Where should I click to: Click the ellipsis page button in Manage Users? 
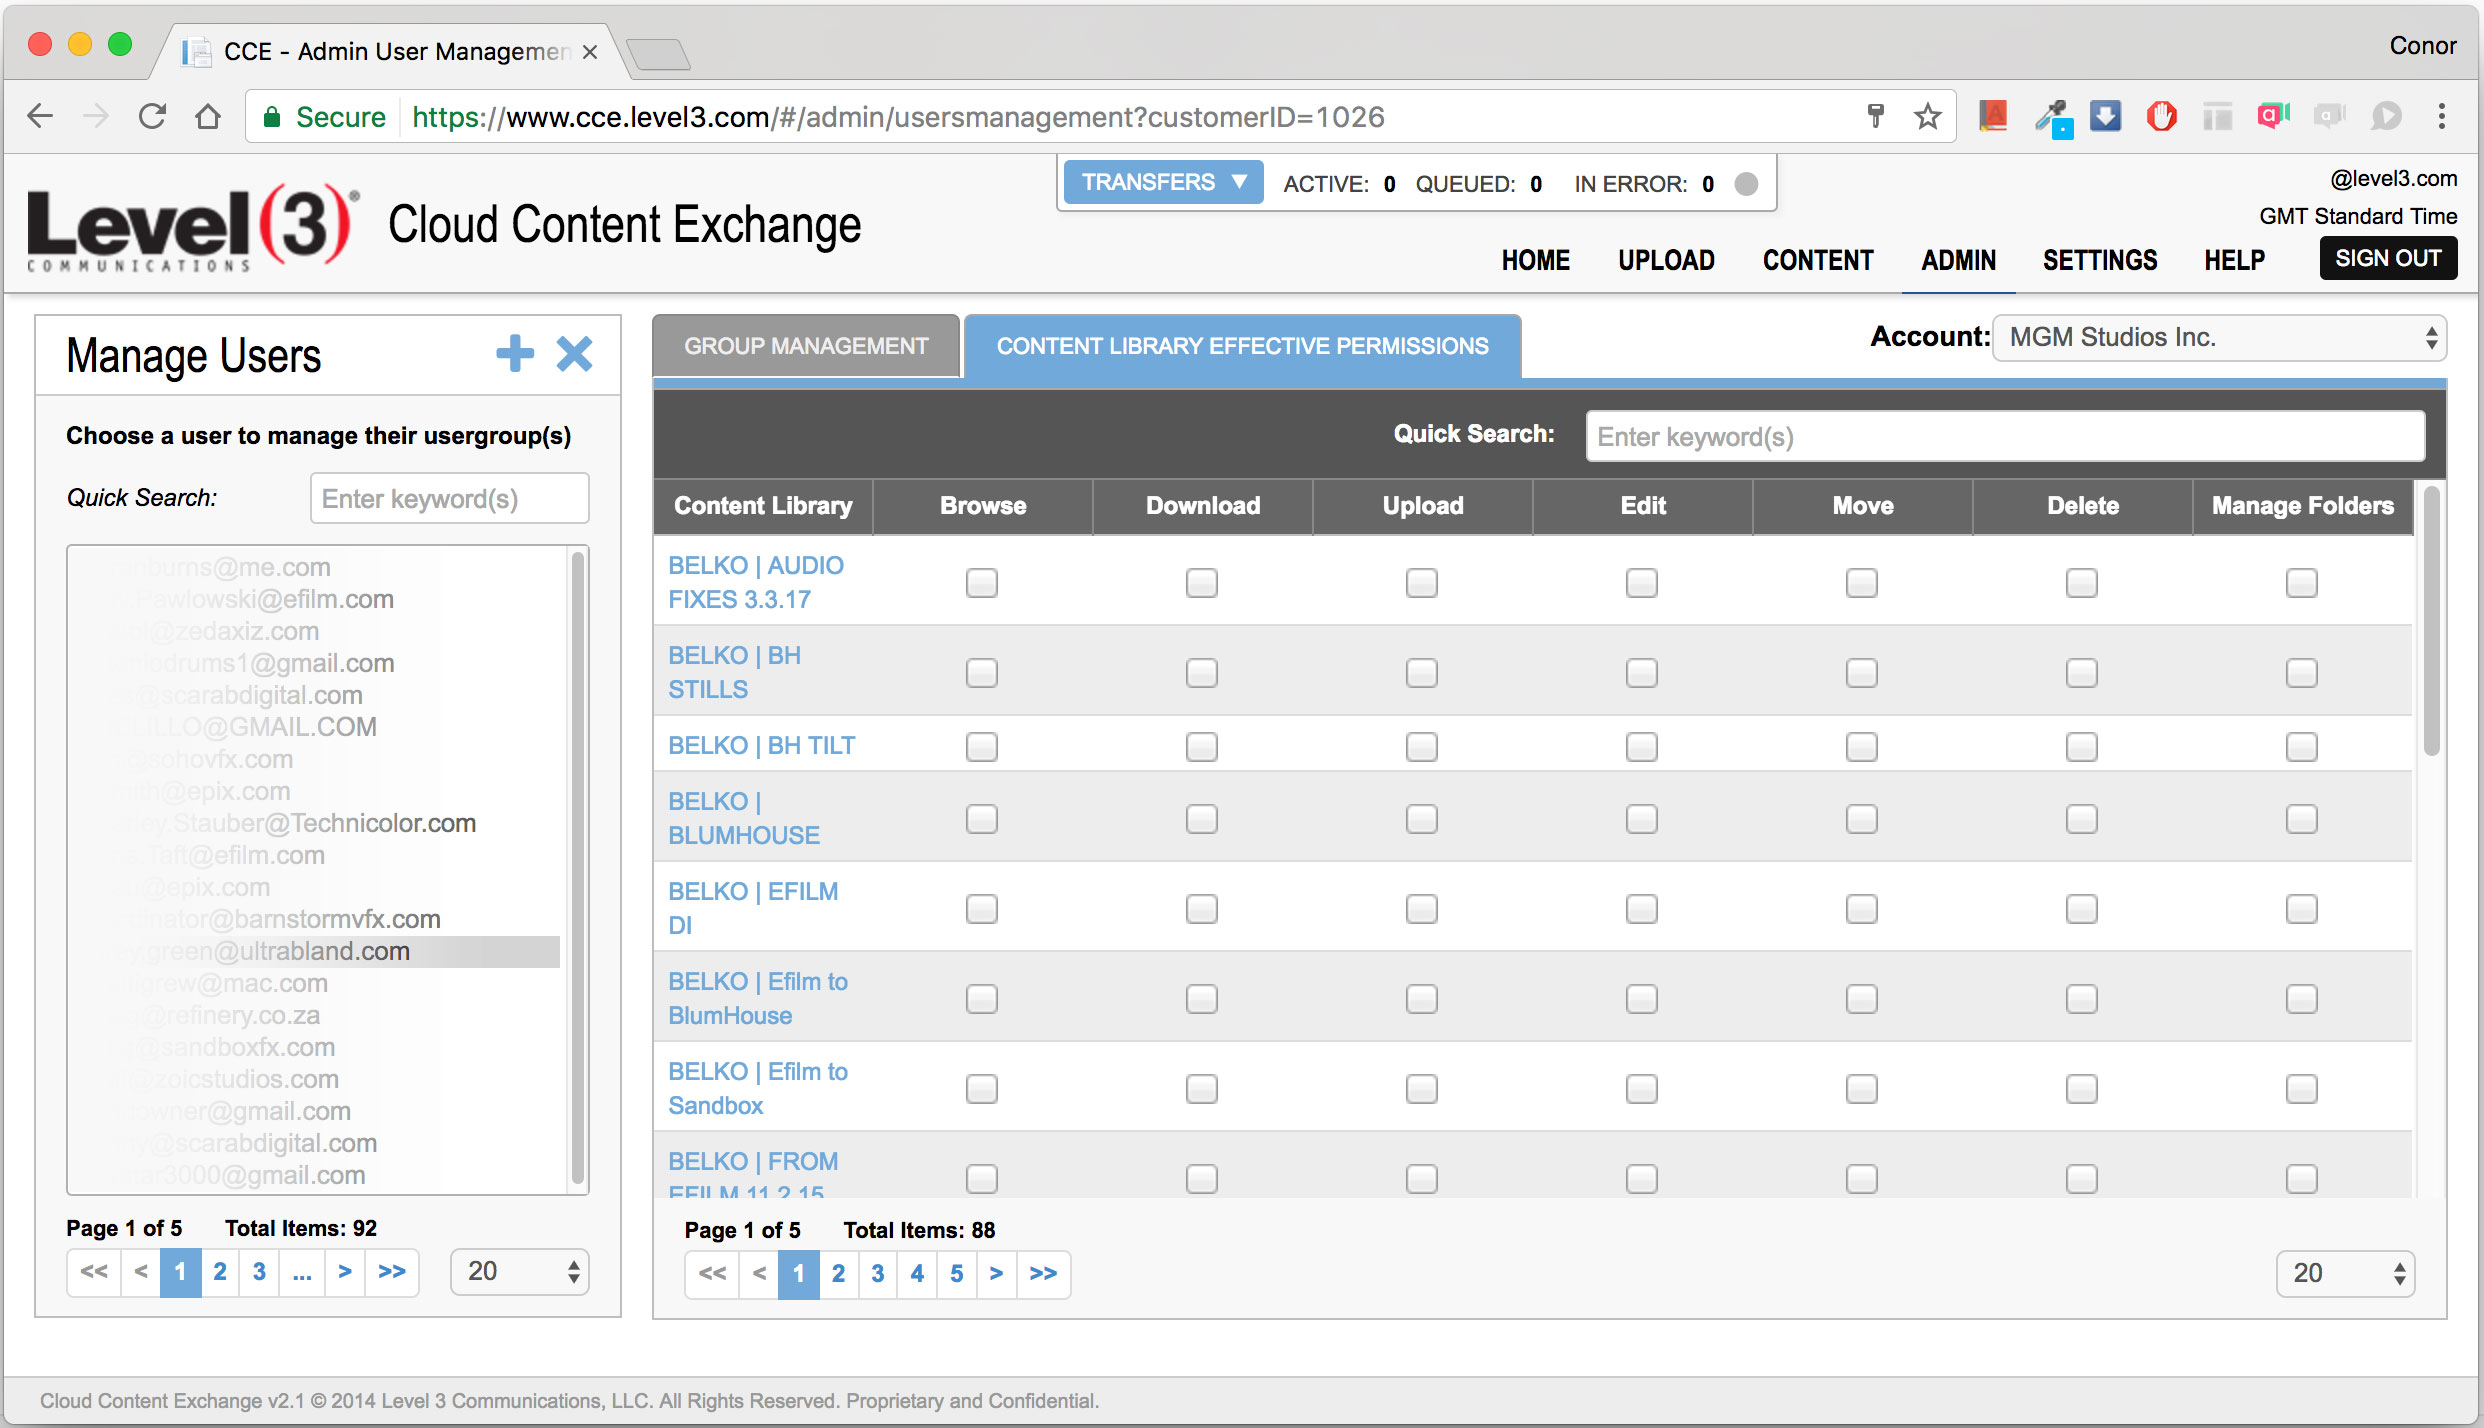302,1272
